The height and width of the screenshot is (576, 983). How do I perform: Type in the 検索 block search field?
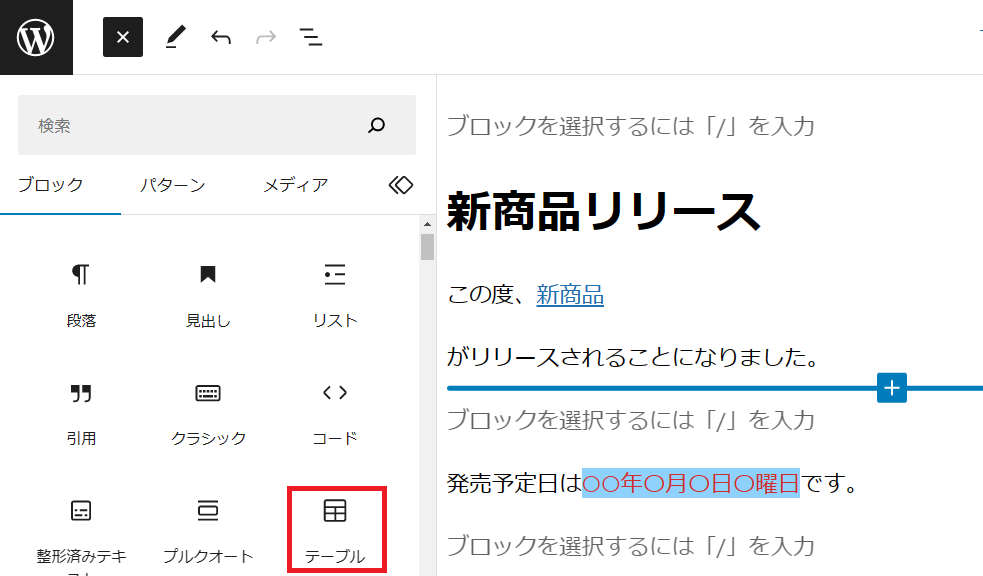tap(190, 126)
